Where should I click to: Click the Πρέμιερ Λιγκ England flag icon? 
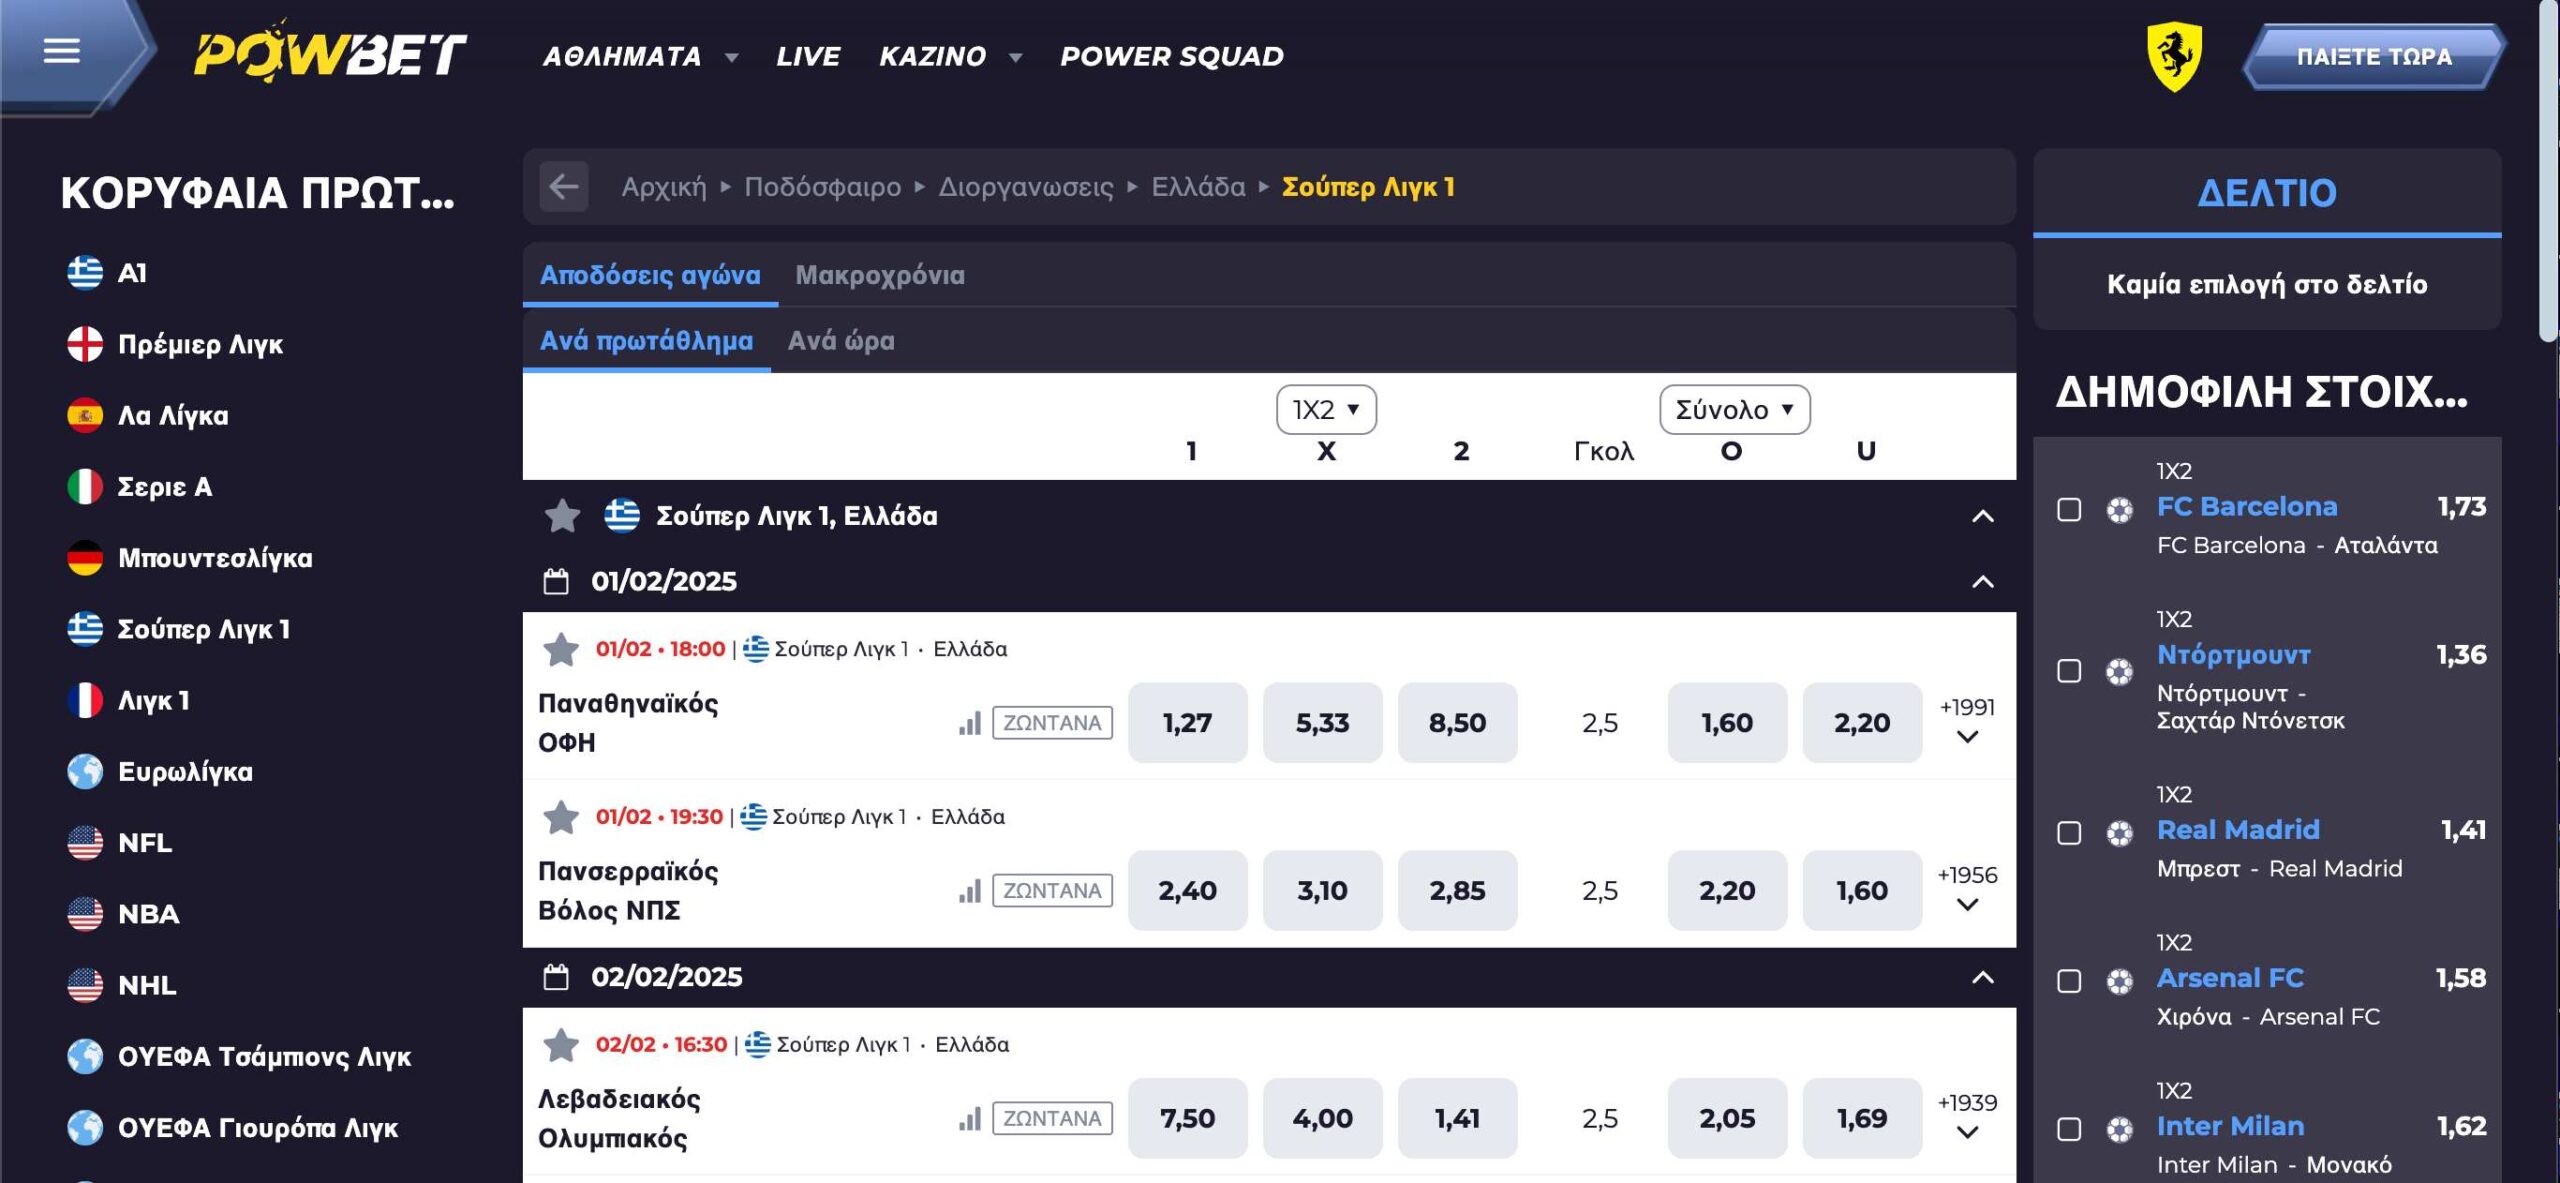click(x=85, y=344)
